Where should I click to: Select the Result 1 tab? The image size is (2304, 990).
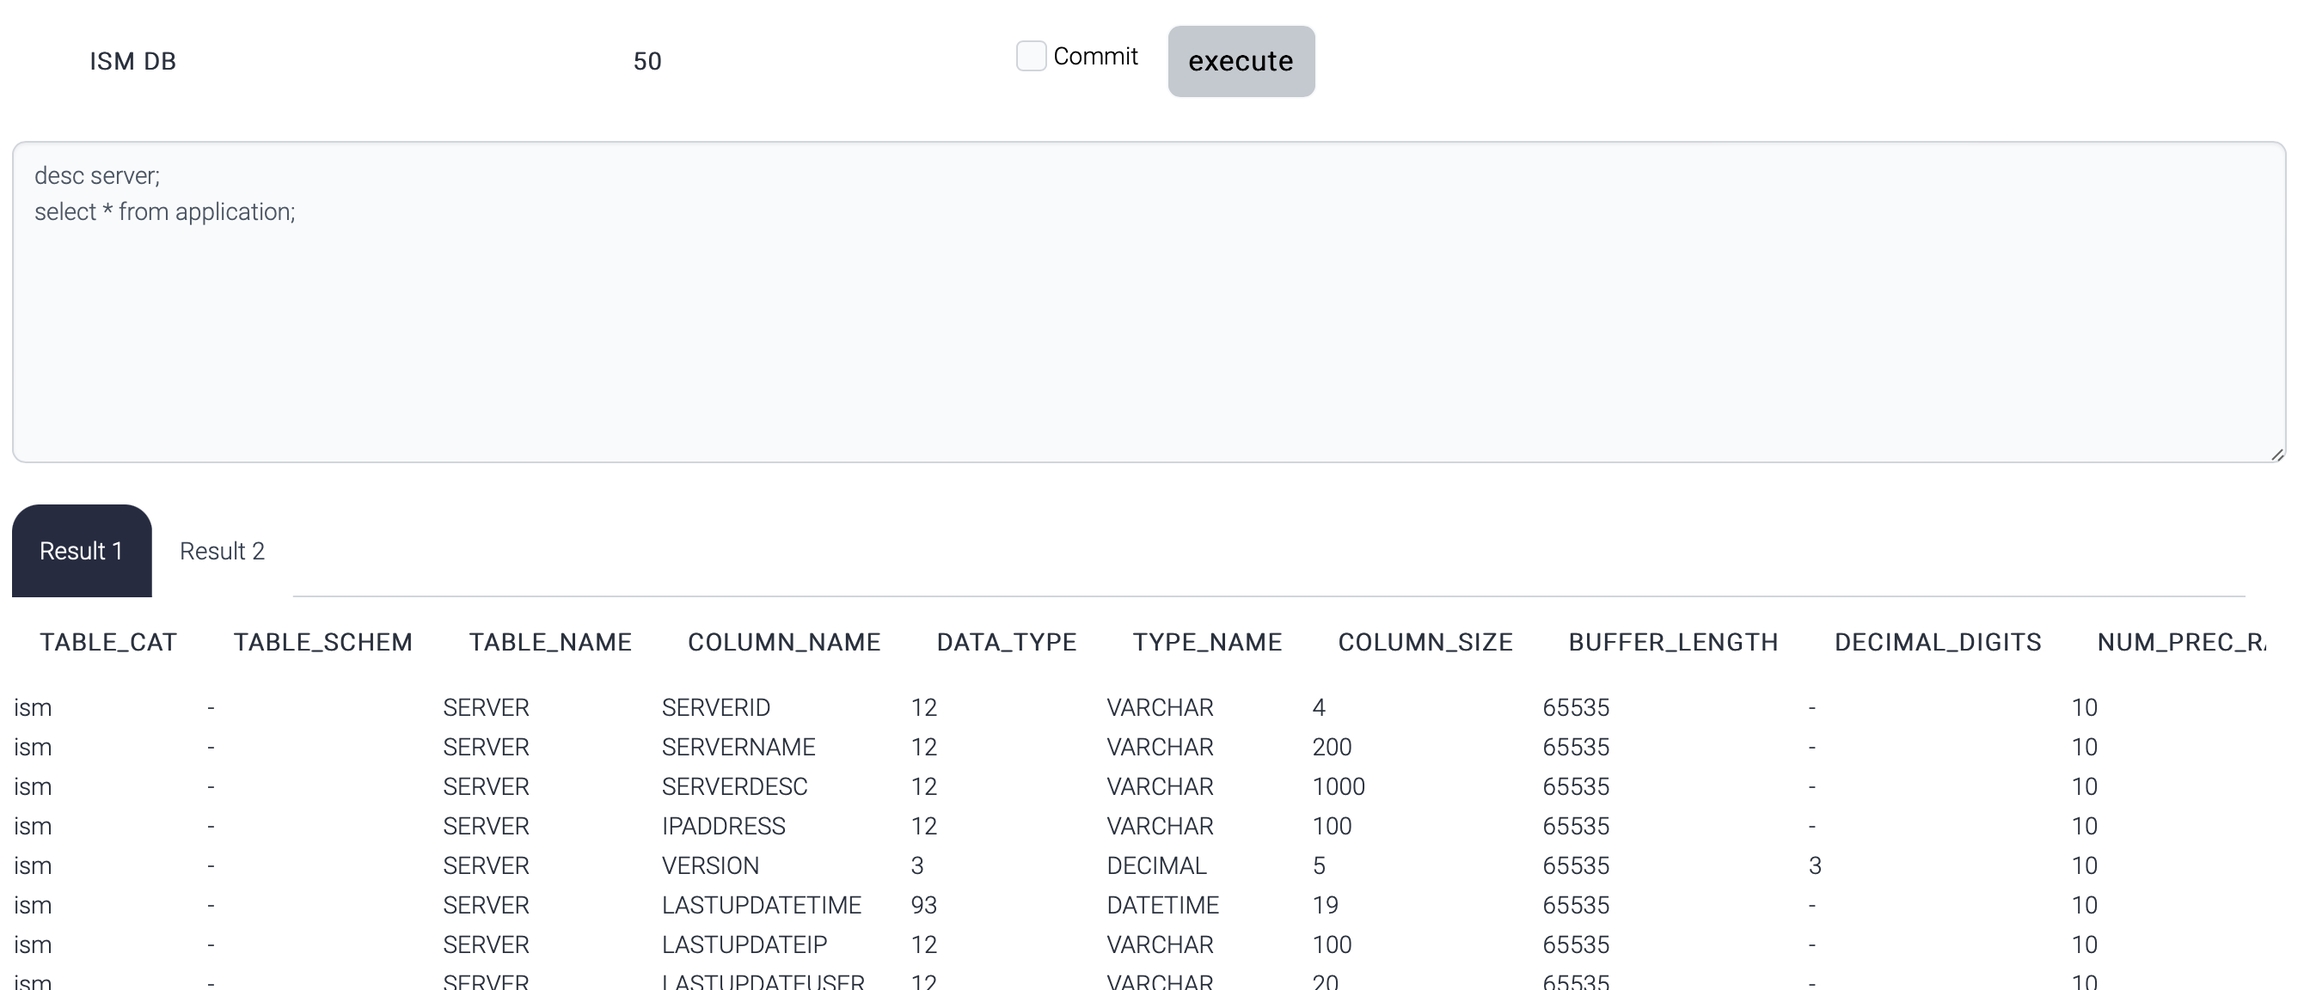point(81,551)
